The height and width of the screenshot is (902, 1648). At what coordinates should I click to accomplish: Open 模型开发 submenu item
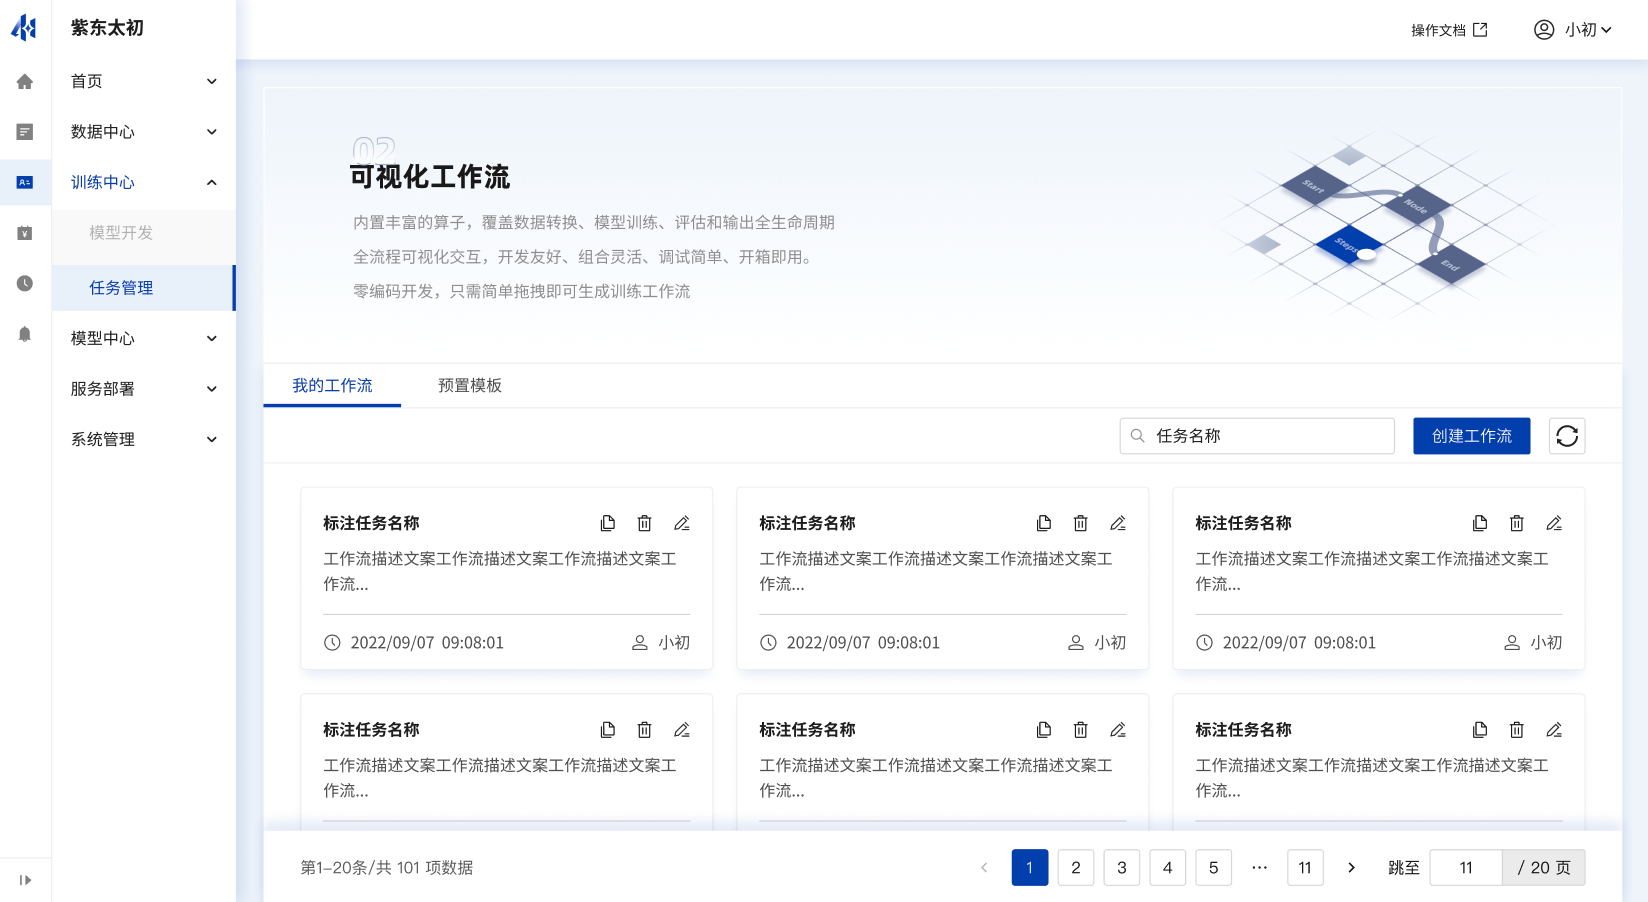point(144,233)
